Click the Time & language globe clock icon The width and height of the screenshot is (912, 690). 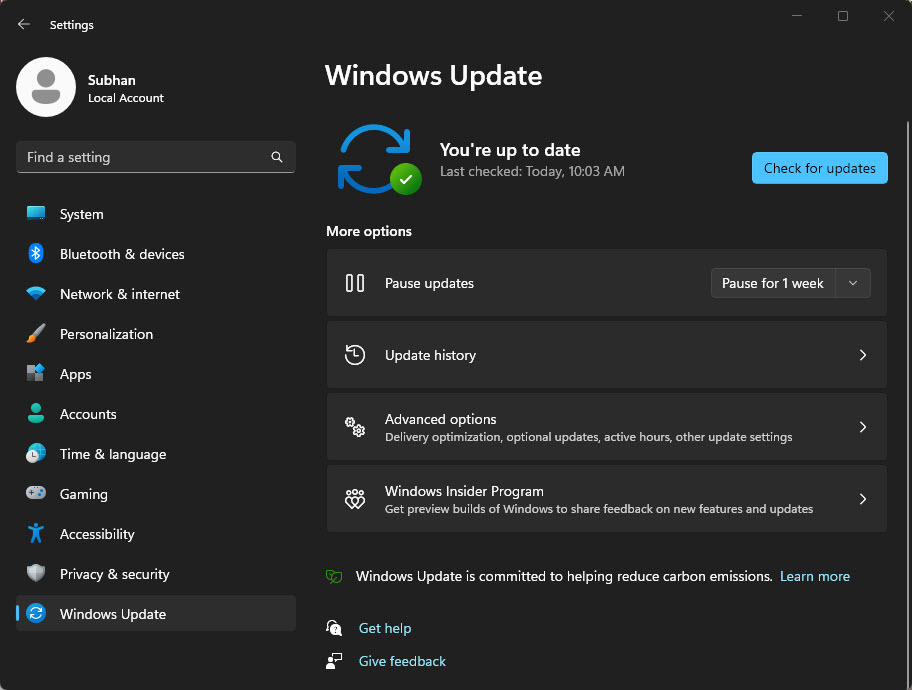pos(36,453)
